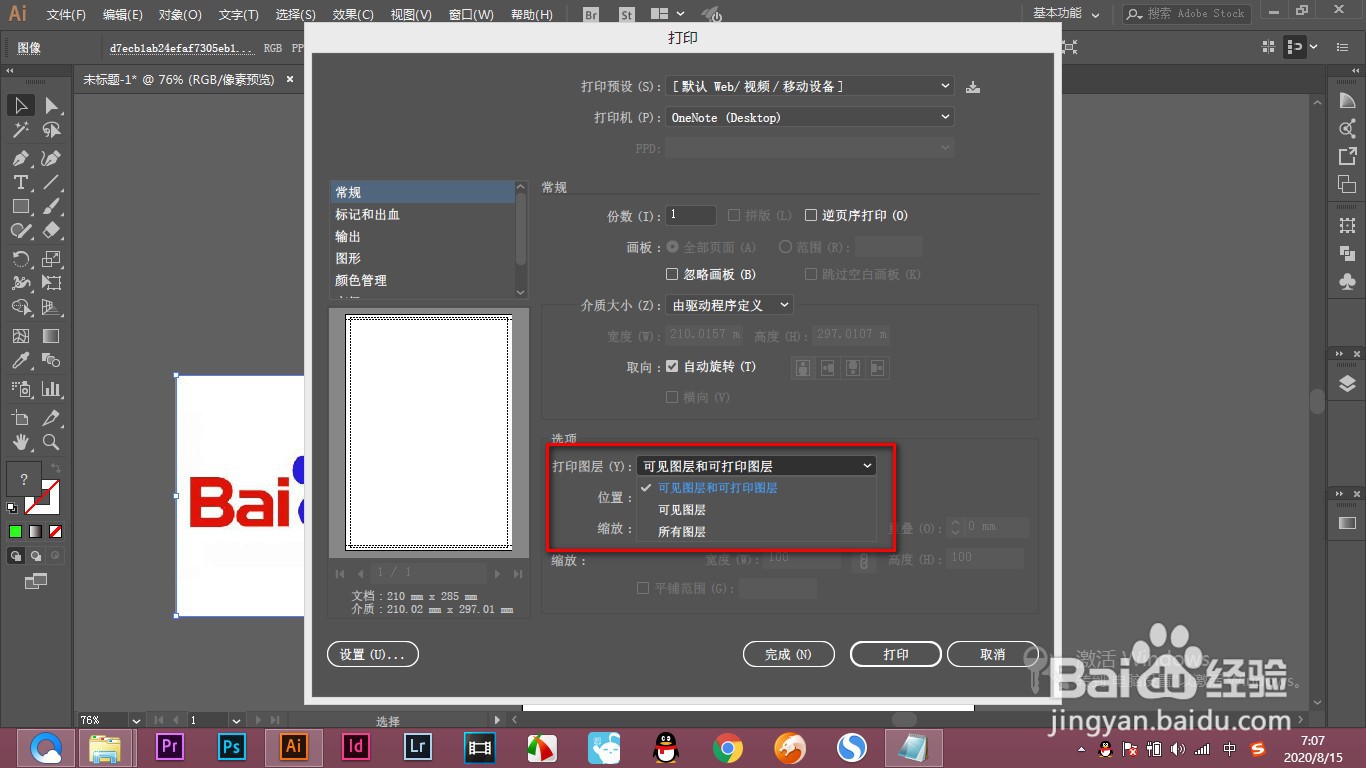Toggle the 平铺范围 checkbox
The height and width of the screenshot is (768, 1366).
(643, 589)
